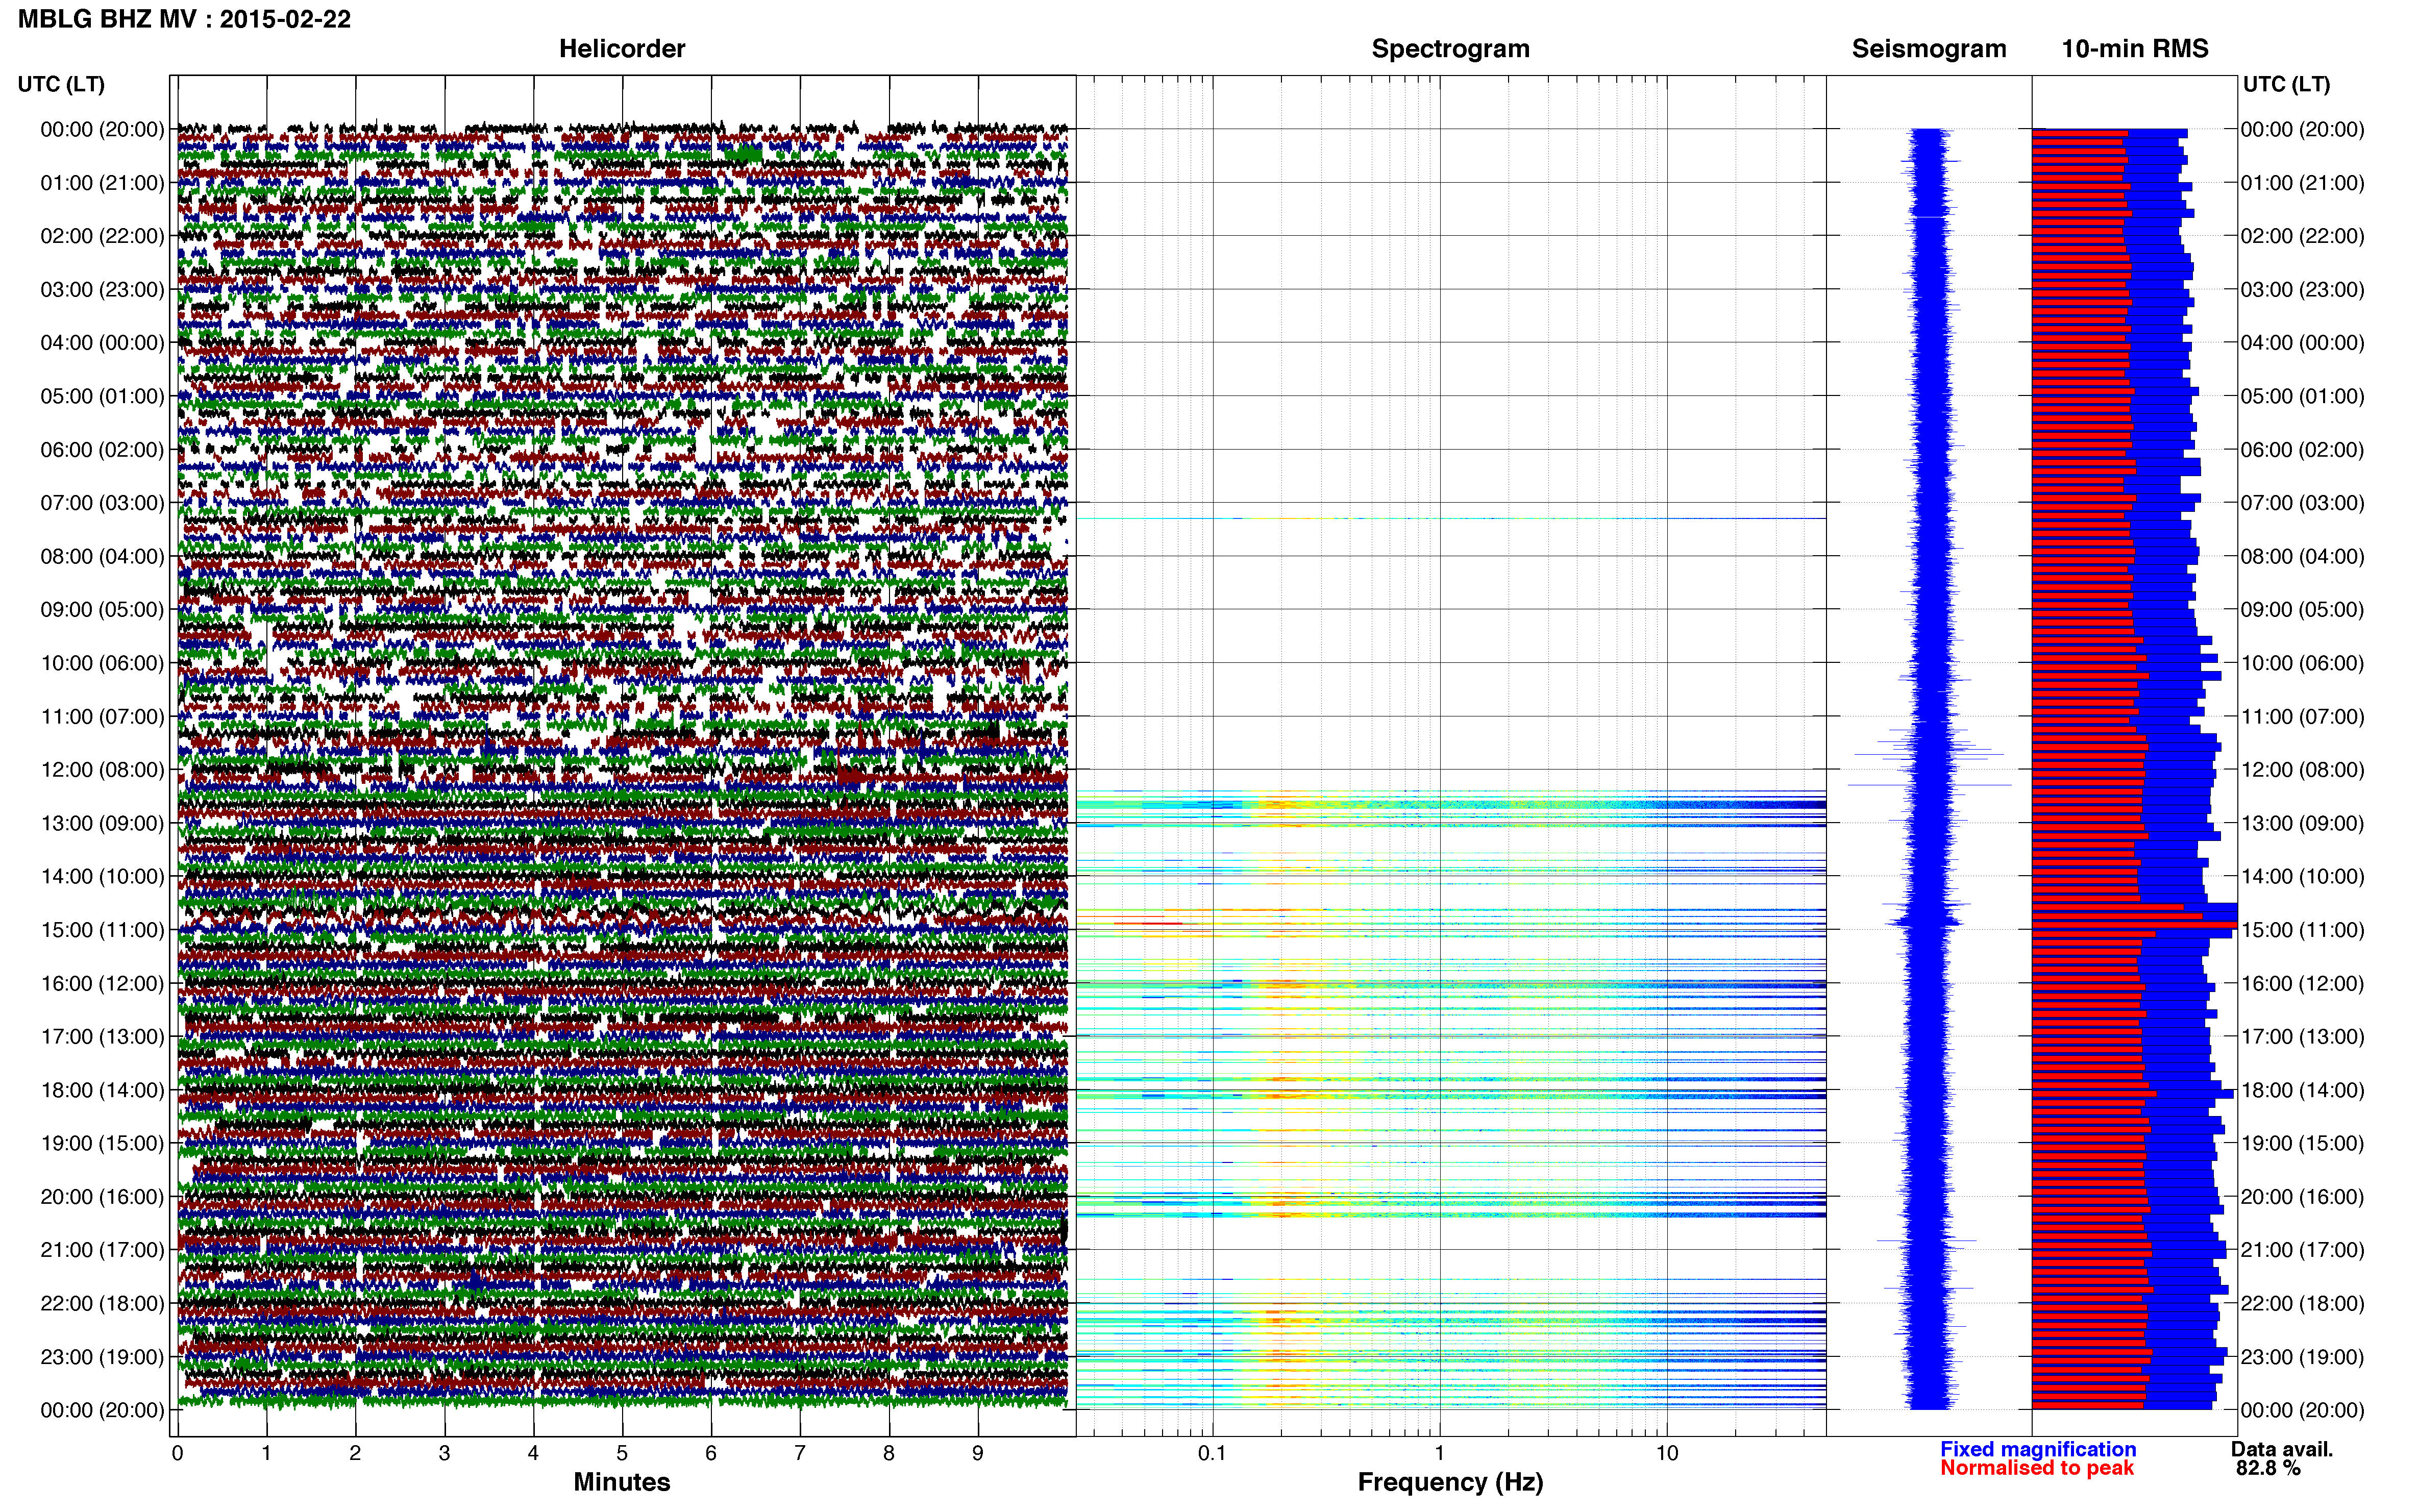Screen dimensions: 2419x1512
Task: Click tick '4' on the Minutes axis
Action: (x=533, y=1453)
